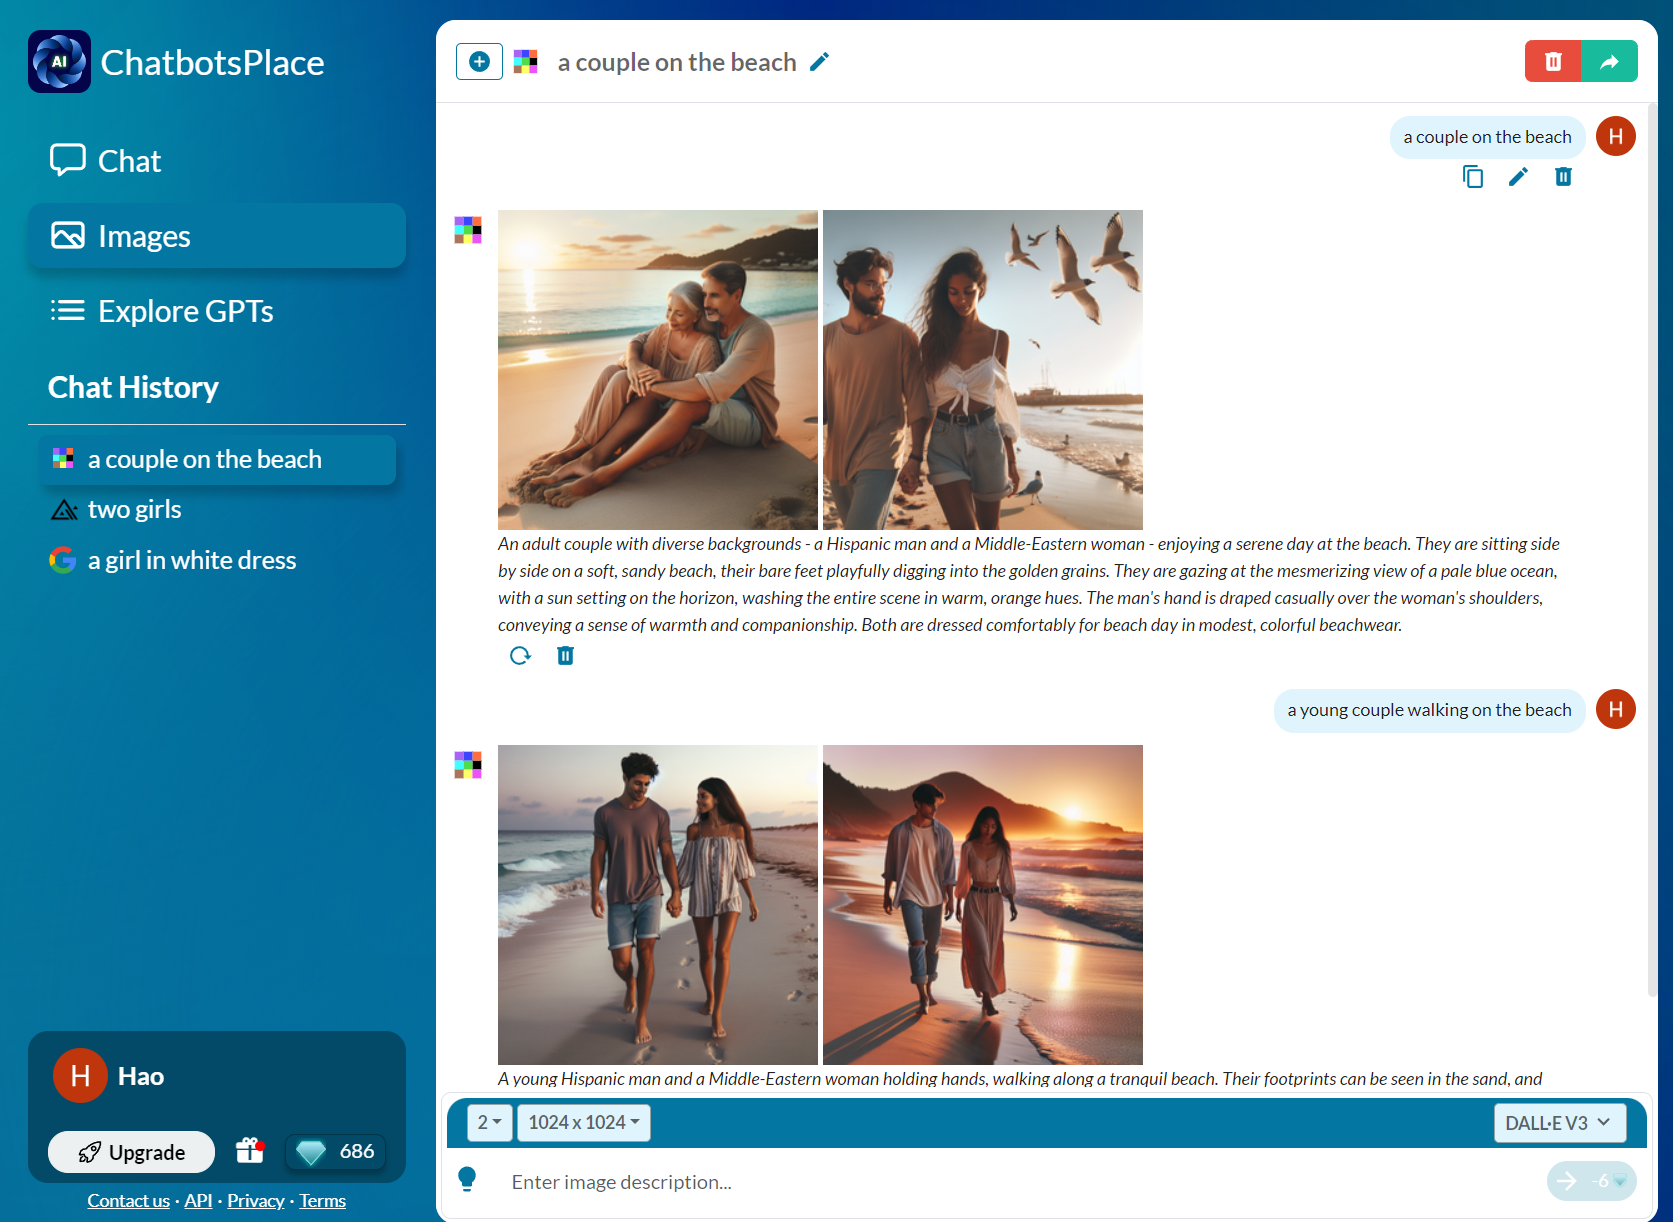Click the lightbulb prompt suggestion icon
The width and height of the screenshot is (1673, 1222).
(467, 1180)
